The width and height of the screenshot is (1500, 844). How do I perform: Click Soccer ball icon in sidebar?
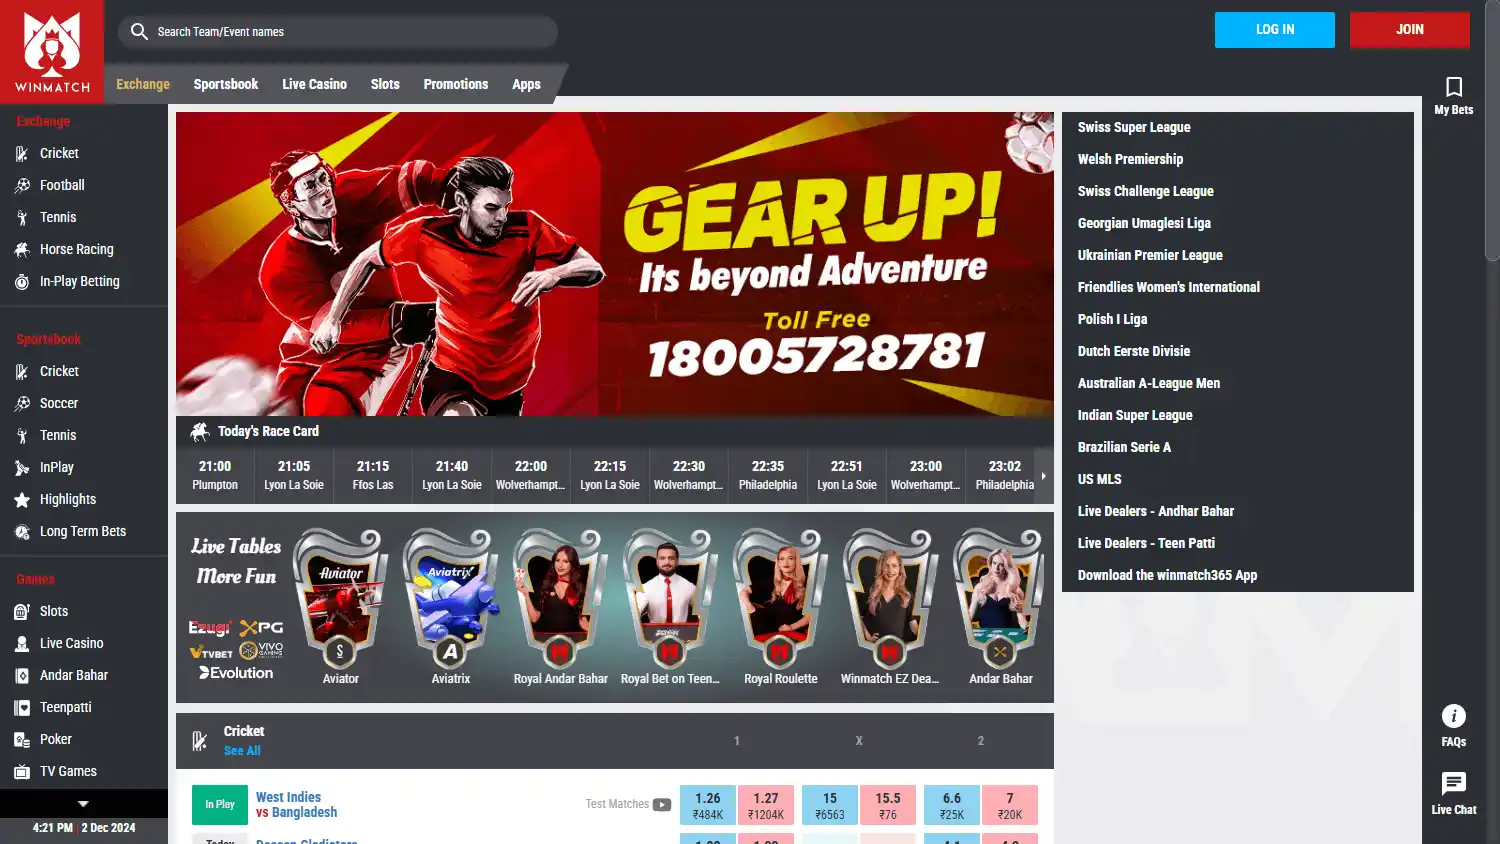click(x=22, y=404)
